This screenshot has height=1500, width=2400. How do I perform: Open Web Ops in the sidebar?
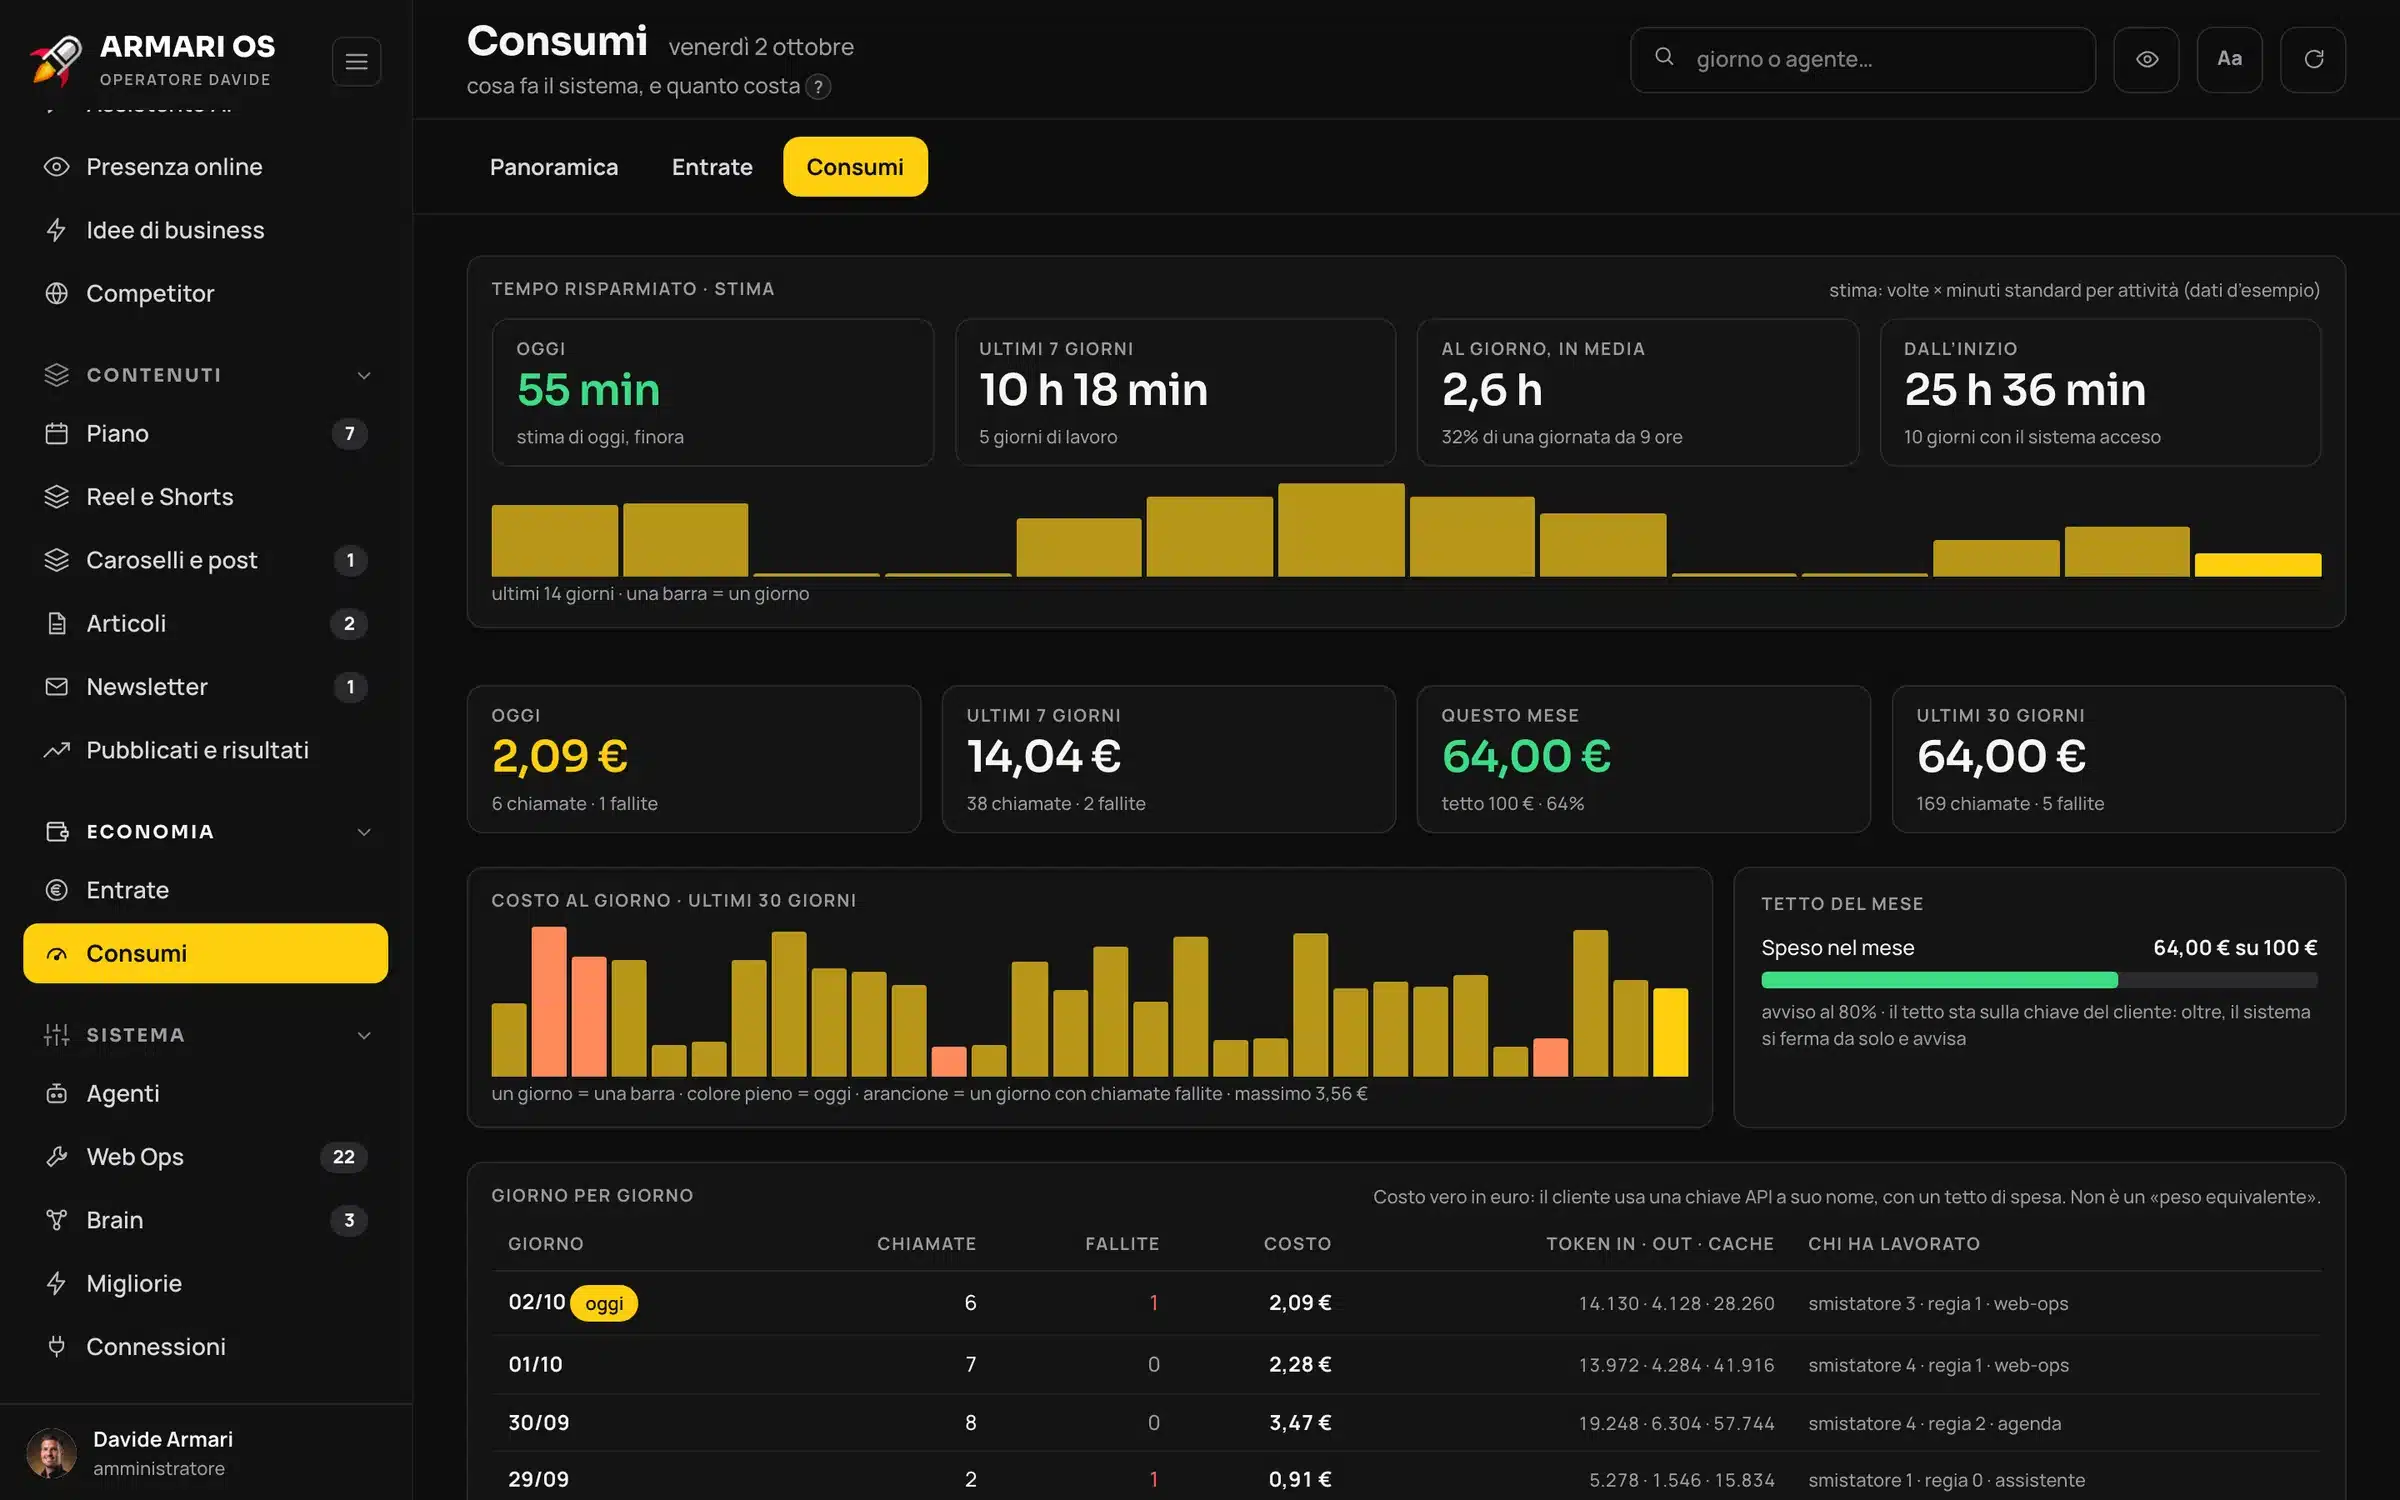pyautogui.click(x=205, y=1157)
